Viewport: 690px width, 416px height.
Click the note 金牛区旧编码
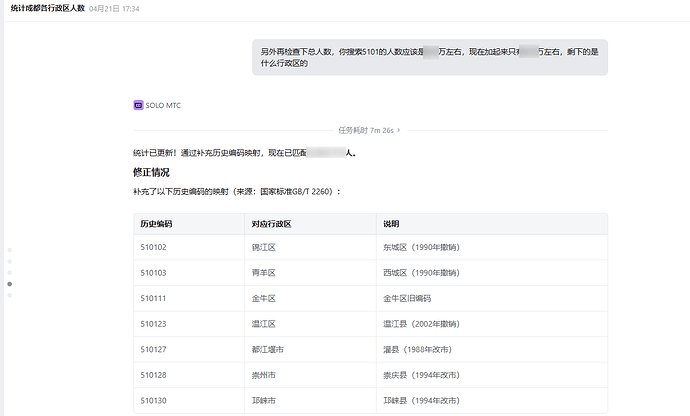tap(407, 298)
